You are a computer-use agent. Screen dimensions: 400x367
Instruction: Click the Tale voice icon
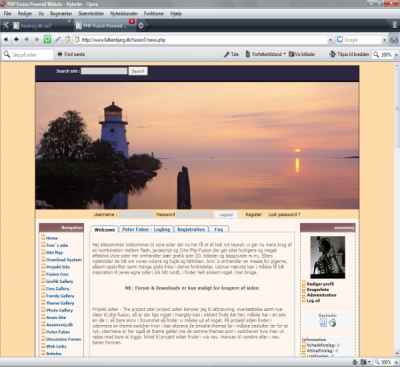pos(231,54)
